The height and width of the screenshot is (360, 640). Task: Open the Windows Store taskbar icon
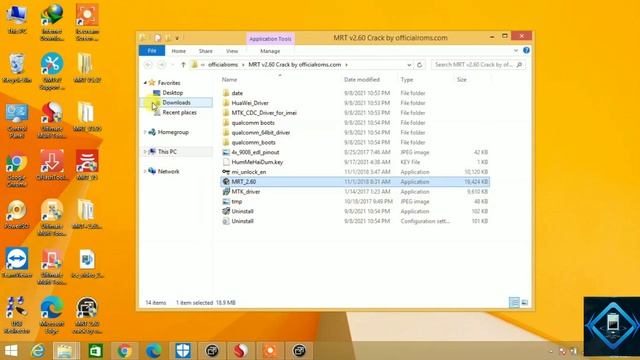[96, 351]
